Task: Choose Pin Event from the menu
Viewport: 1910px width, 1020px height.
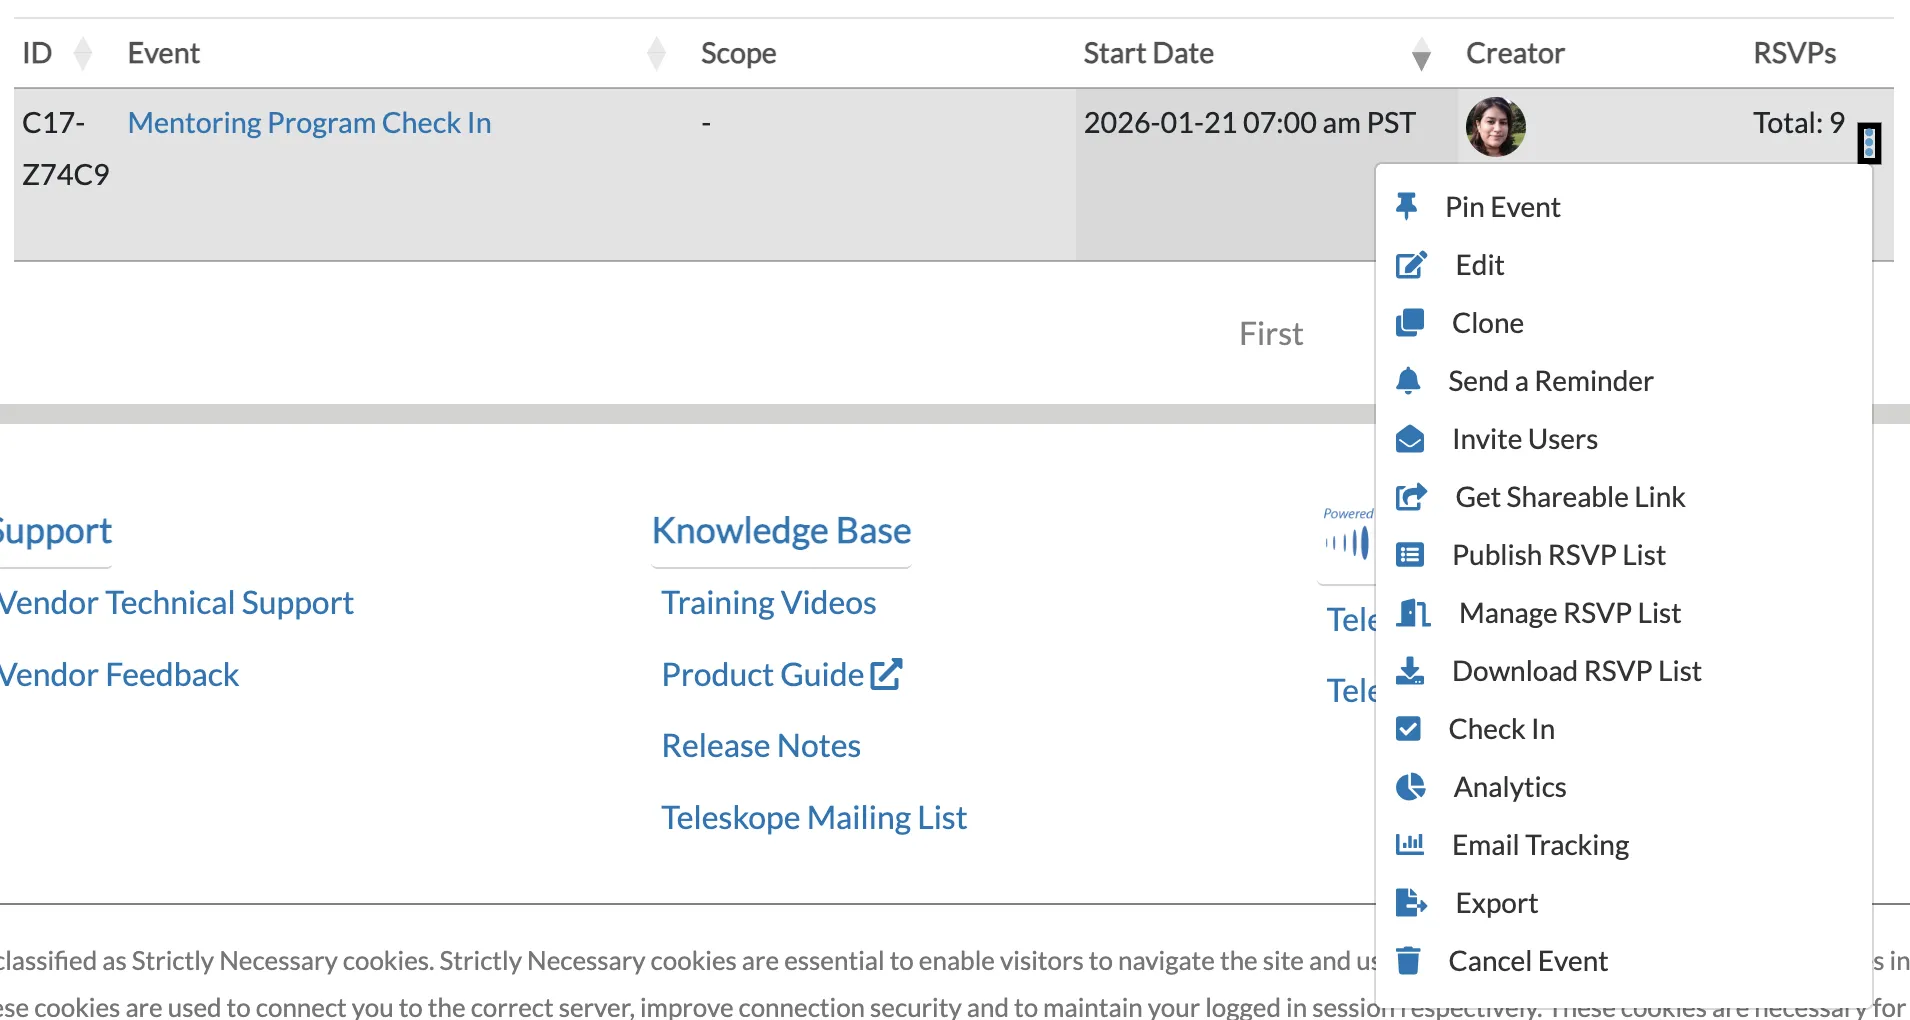Action: [x=1502, y=206]
